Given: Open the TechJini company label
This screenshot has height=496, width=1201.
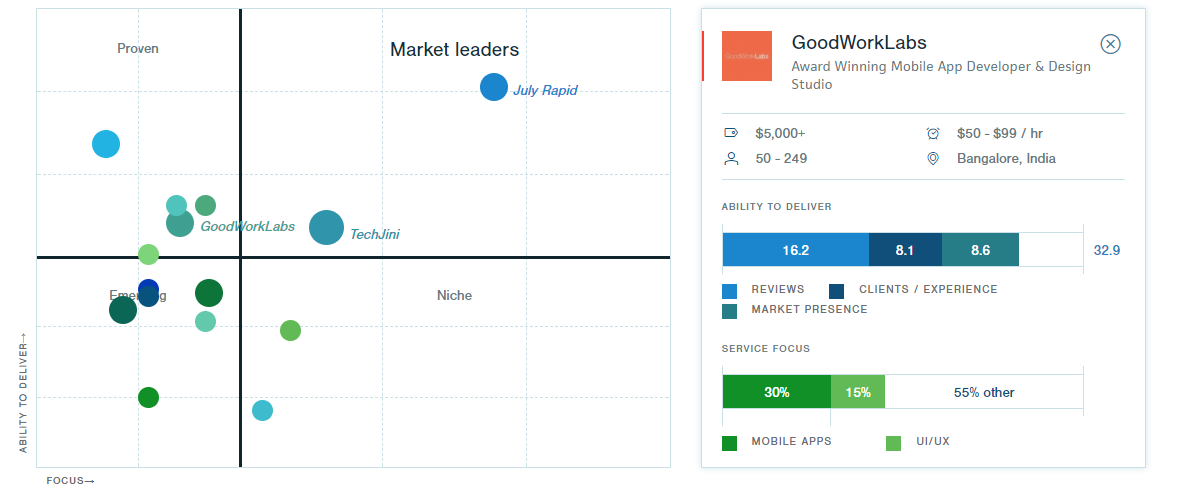Looking at the screenshot, I should 374,235.
